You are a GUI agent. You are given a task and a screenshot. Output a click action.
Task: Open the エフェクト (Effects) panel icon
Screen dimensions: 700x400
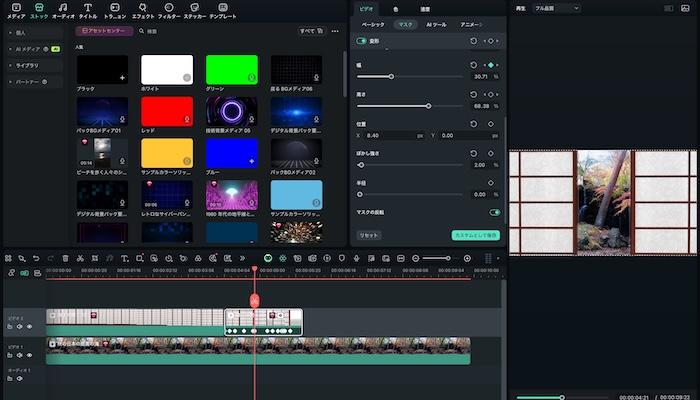click(142, 10)
